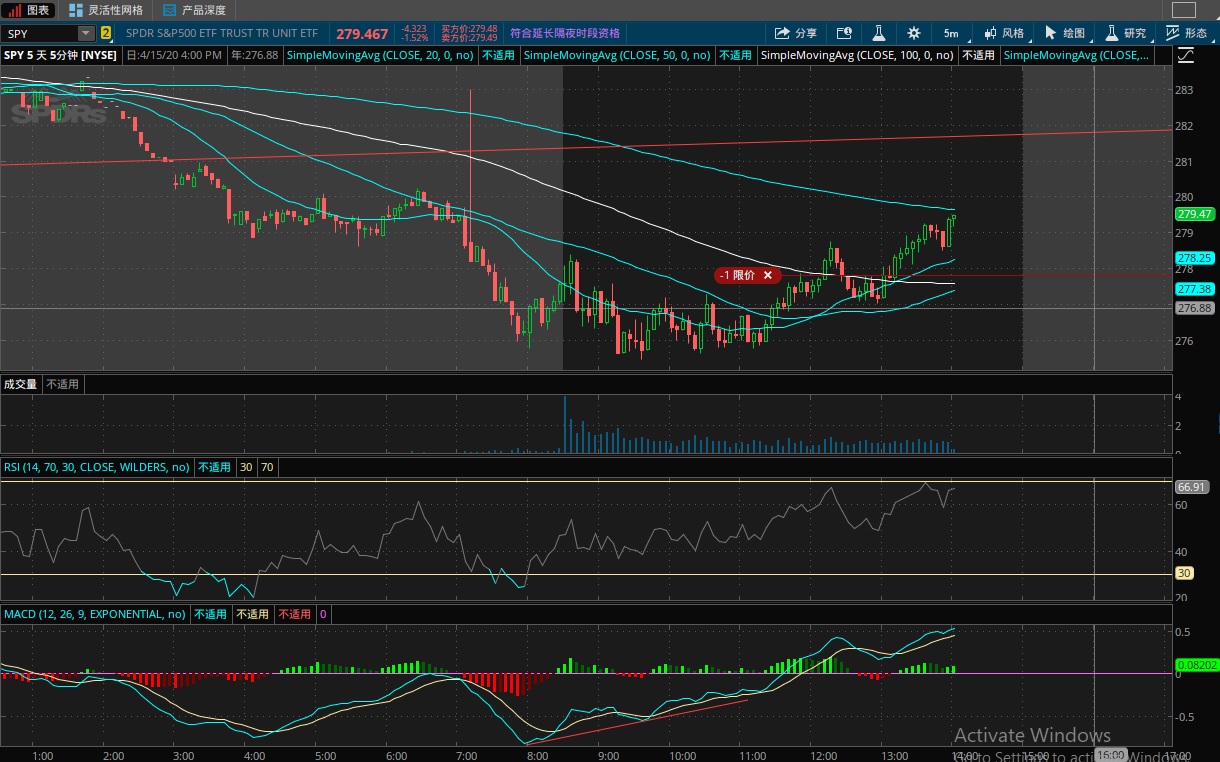1220x762 pixels.
Task: Click the magenta 0 value in MACD header
Action: (x=323, y=614)
